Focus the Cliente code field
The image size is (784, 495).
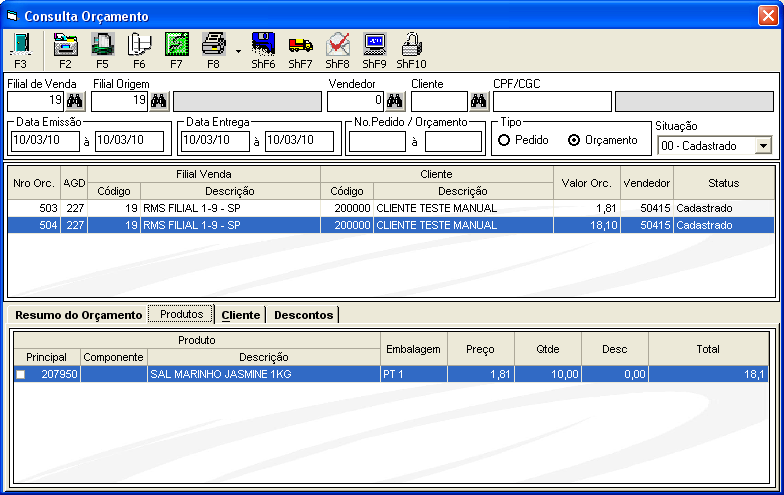[x=440, y=102]
